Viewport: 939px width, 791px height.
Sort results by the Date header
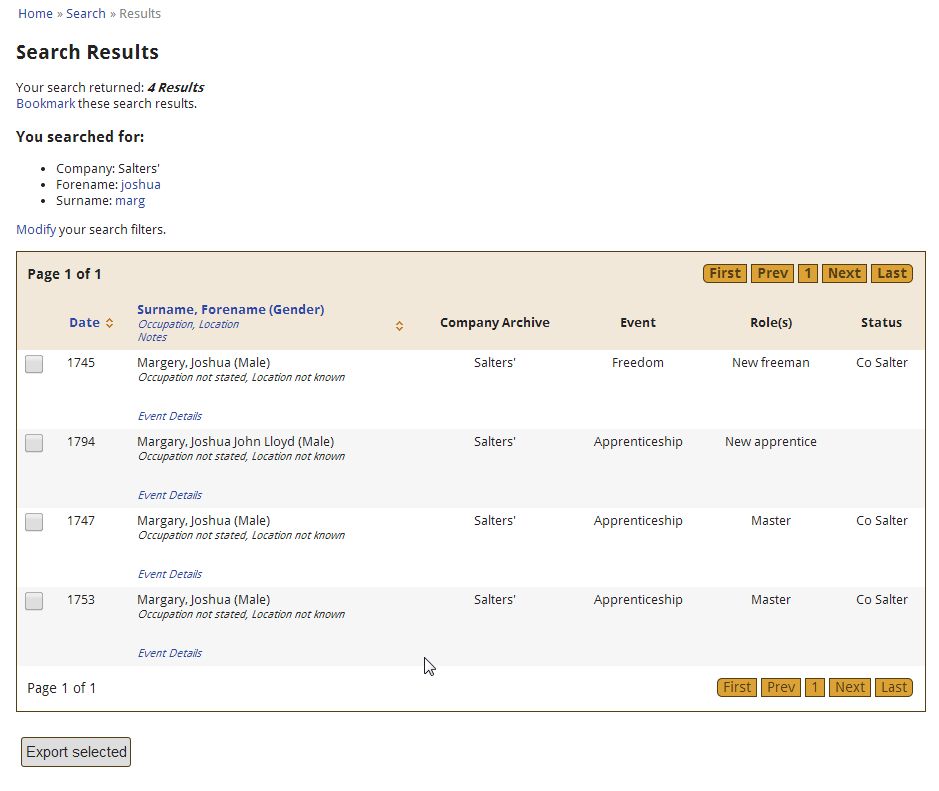pyautogui.click(x=84, y=322)
